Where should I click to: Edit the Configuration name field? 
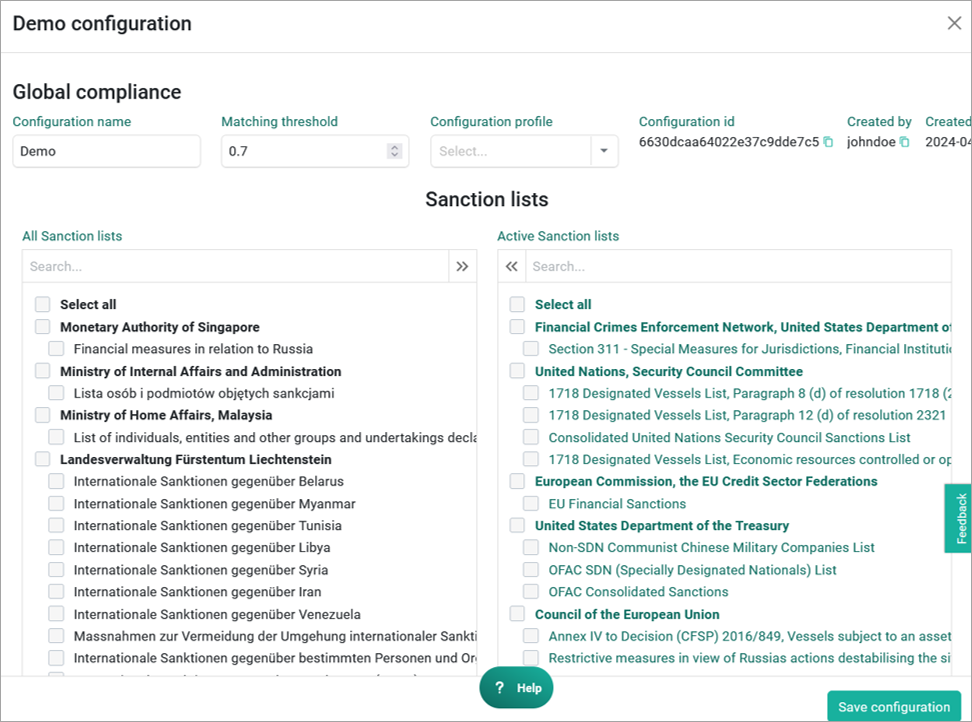coord(107,151)
